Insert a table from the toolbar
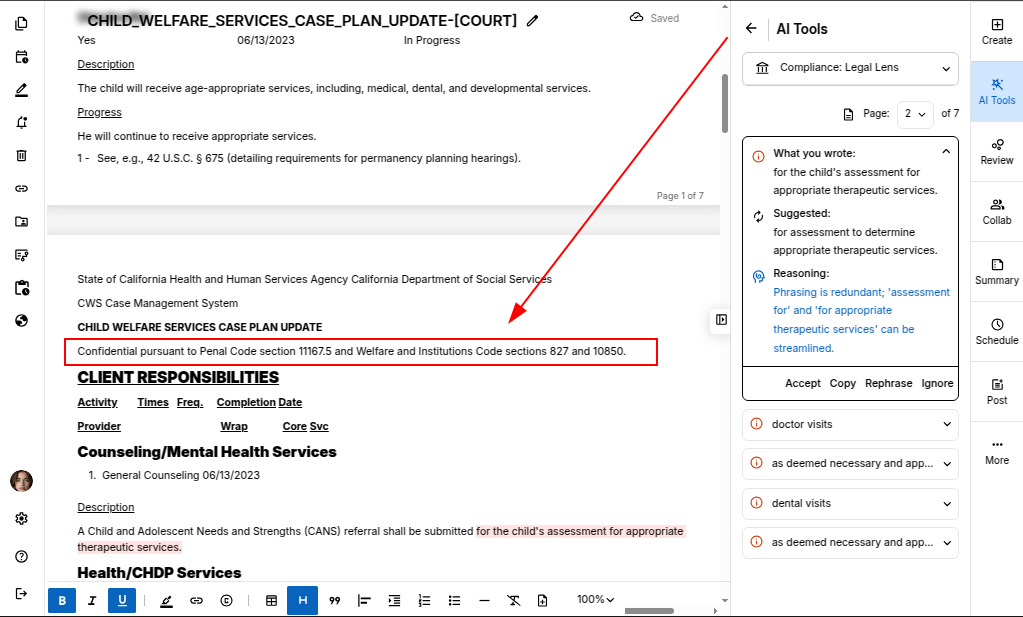Image resolution: width=1023 pixels, height=617 pixels. pos(271,600)
